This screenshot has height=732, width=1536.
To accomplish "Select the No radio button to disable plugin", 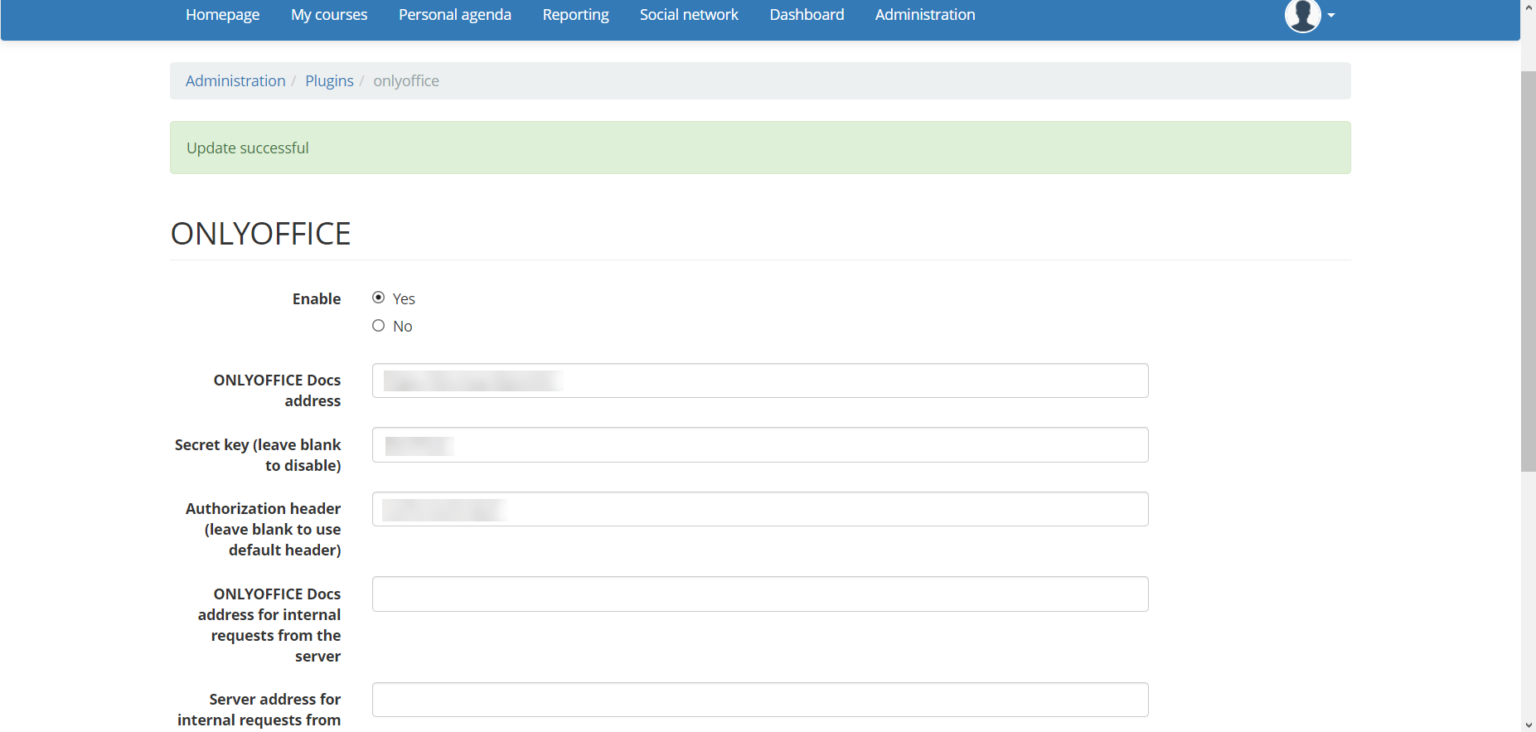I will click(x=378, y=325).
